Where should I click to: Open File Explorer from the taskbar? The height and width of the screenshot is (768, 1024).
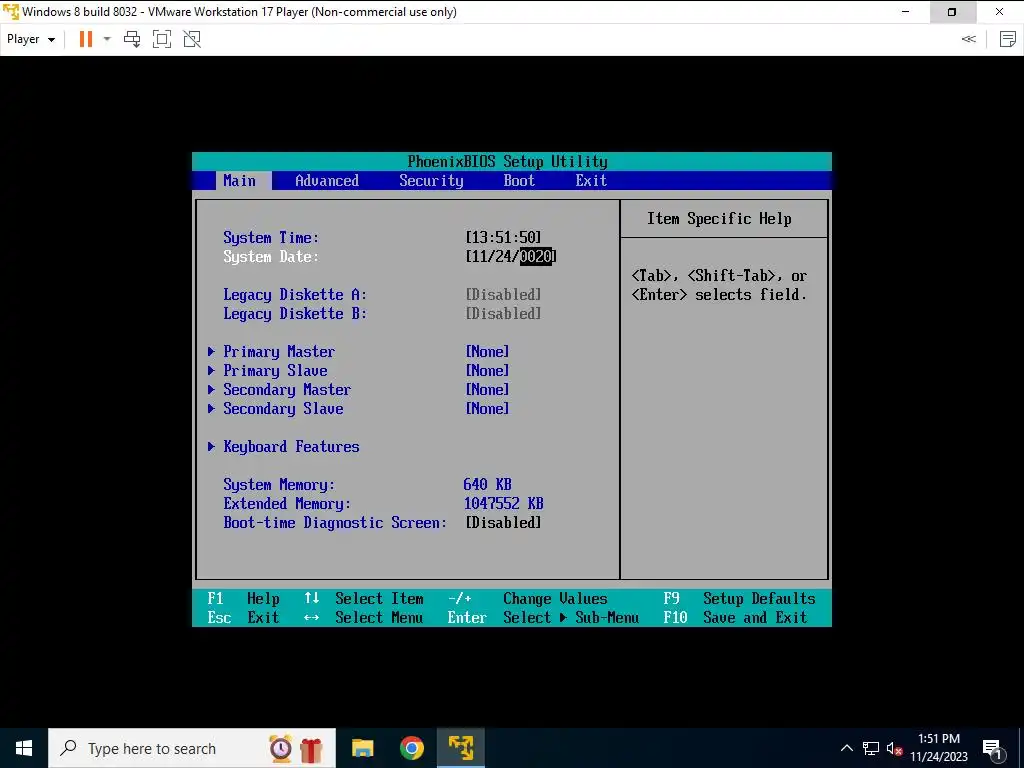[x=362, y=748]
